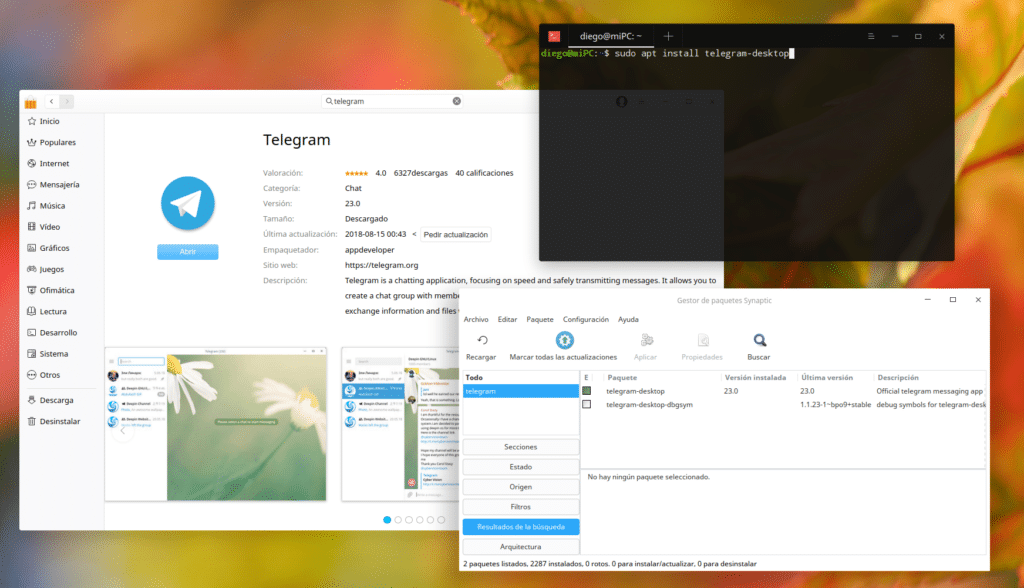This screenshot has width=1024, height=588.
Task: Open the Paquete menu in Synaptic
Action: [540, 319]
